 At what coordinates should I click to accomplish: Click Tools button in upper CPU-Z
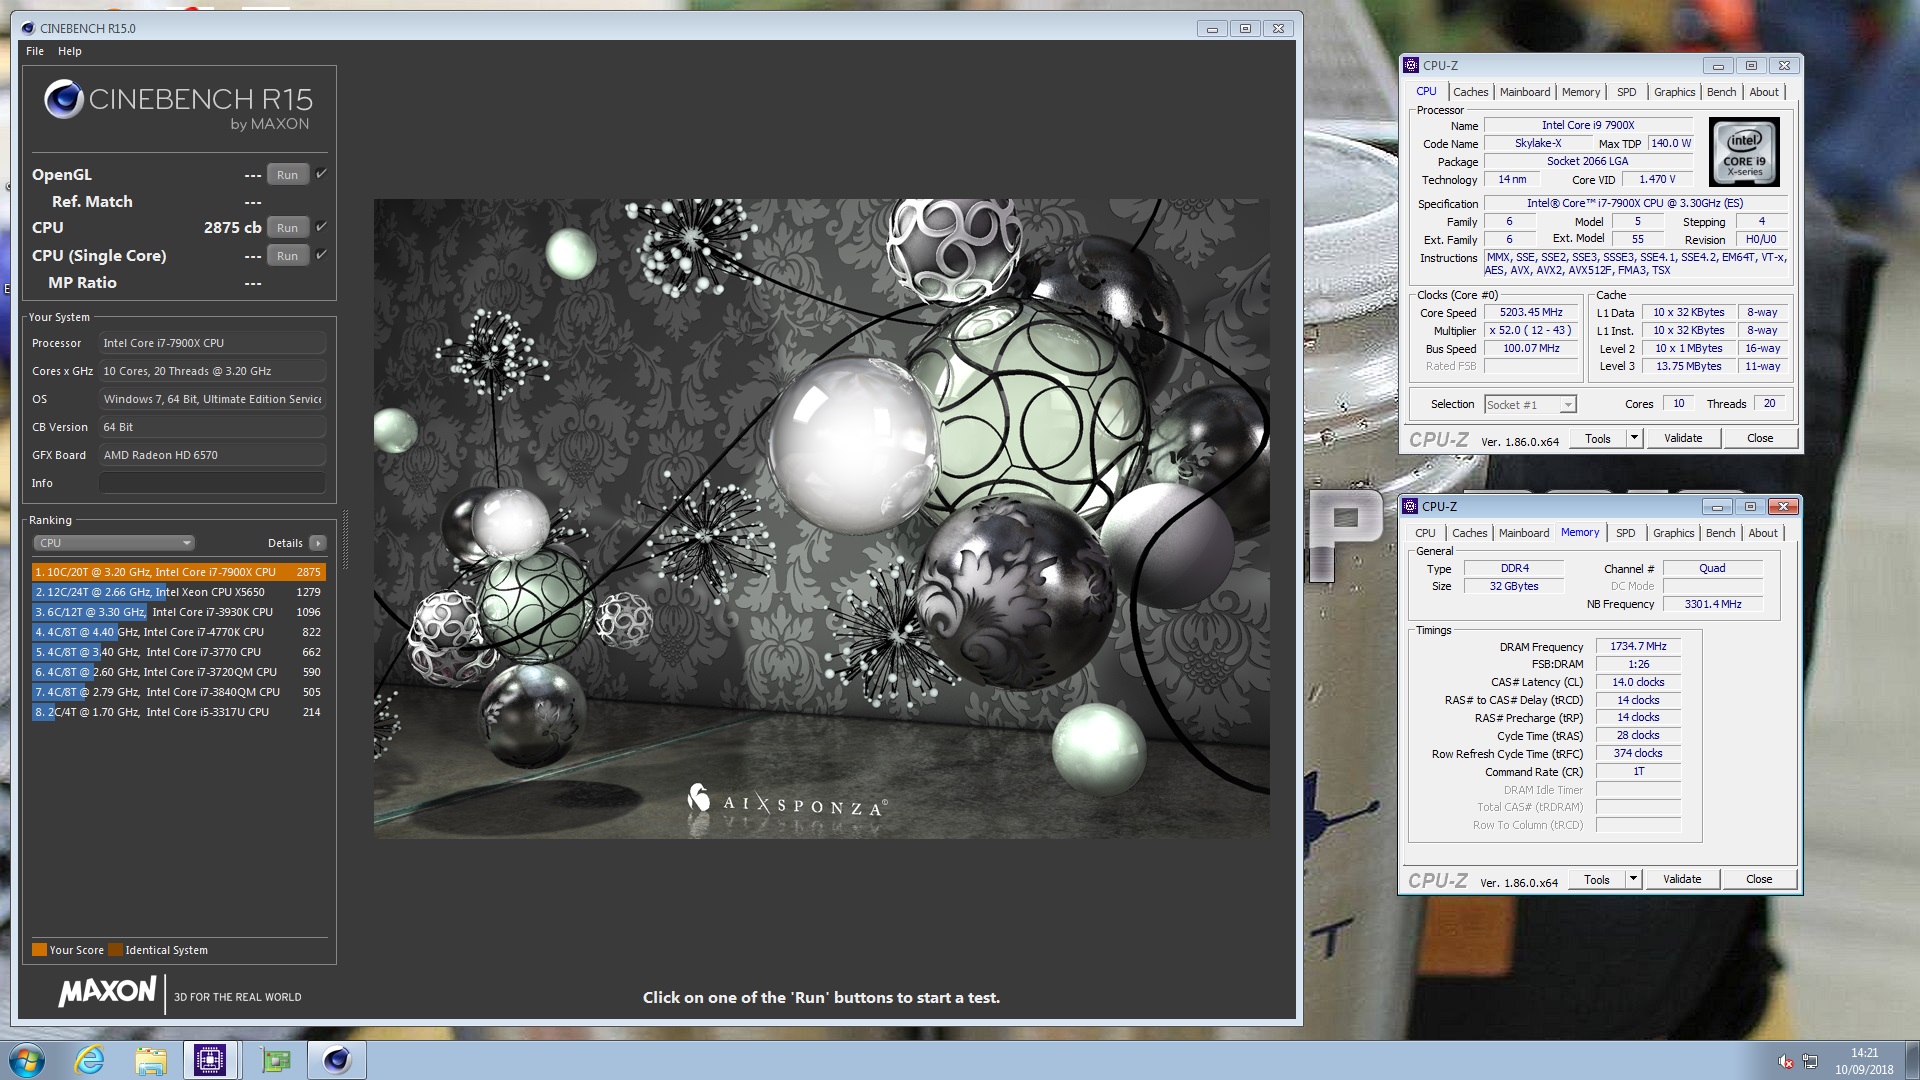1598,438
